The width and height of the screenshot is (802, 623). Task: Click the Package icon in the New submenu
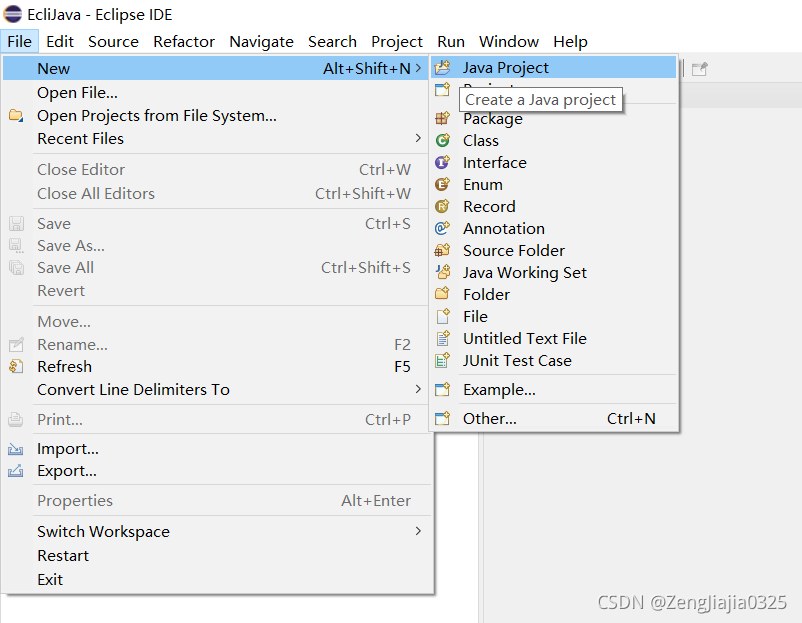click(x=442, y=118)
